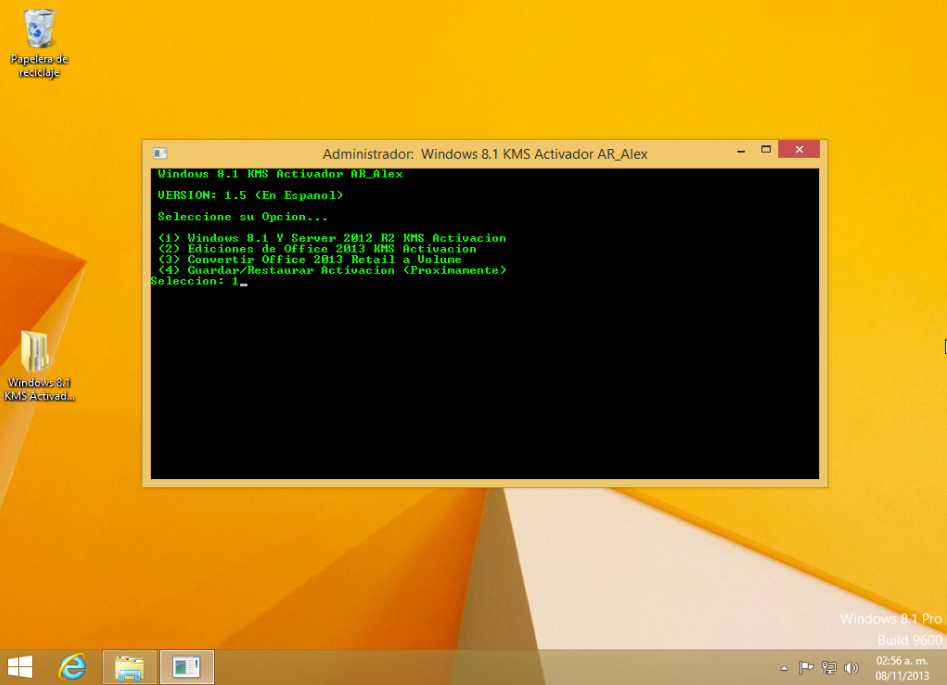Click the console system icon in title bar
Image resolution: width=947 pixels, height=685 pixels.
coord(159,153)
